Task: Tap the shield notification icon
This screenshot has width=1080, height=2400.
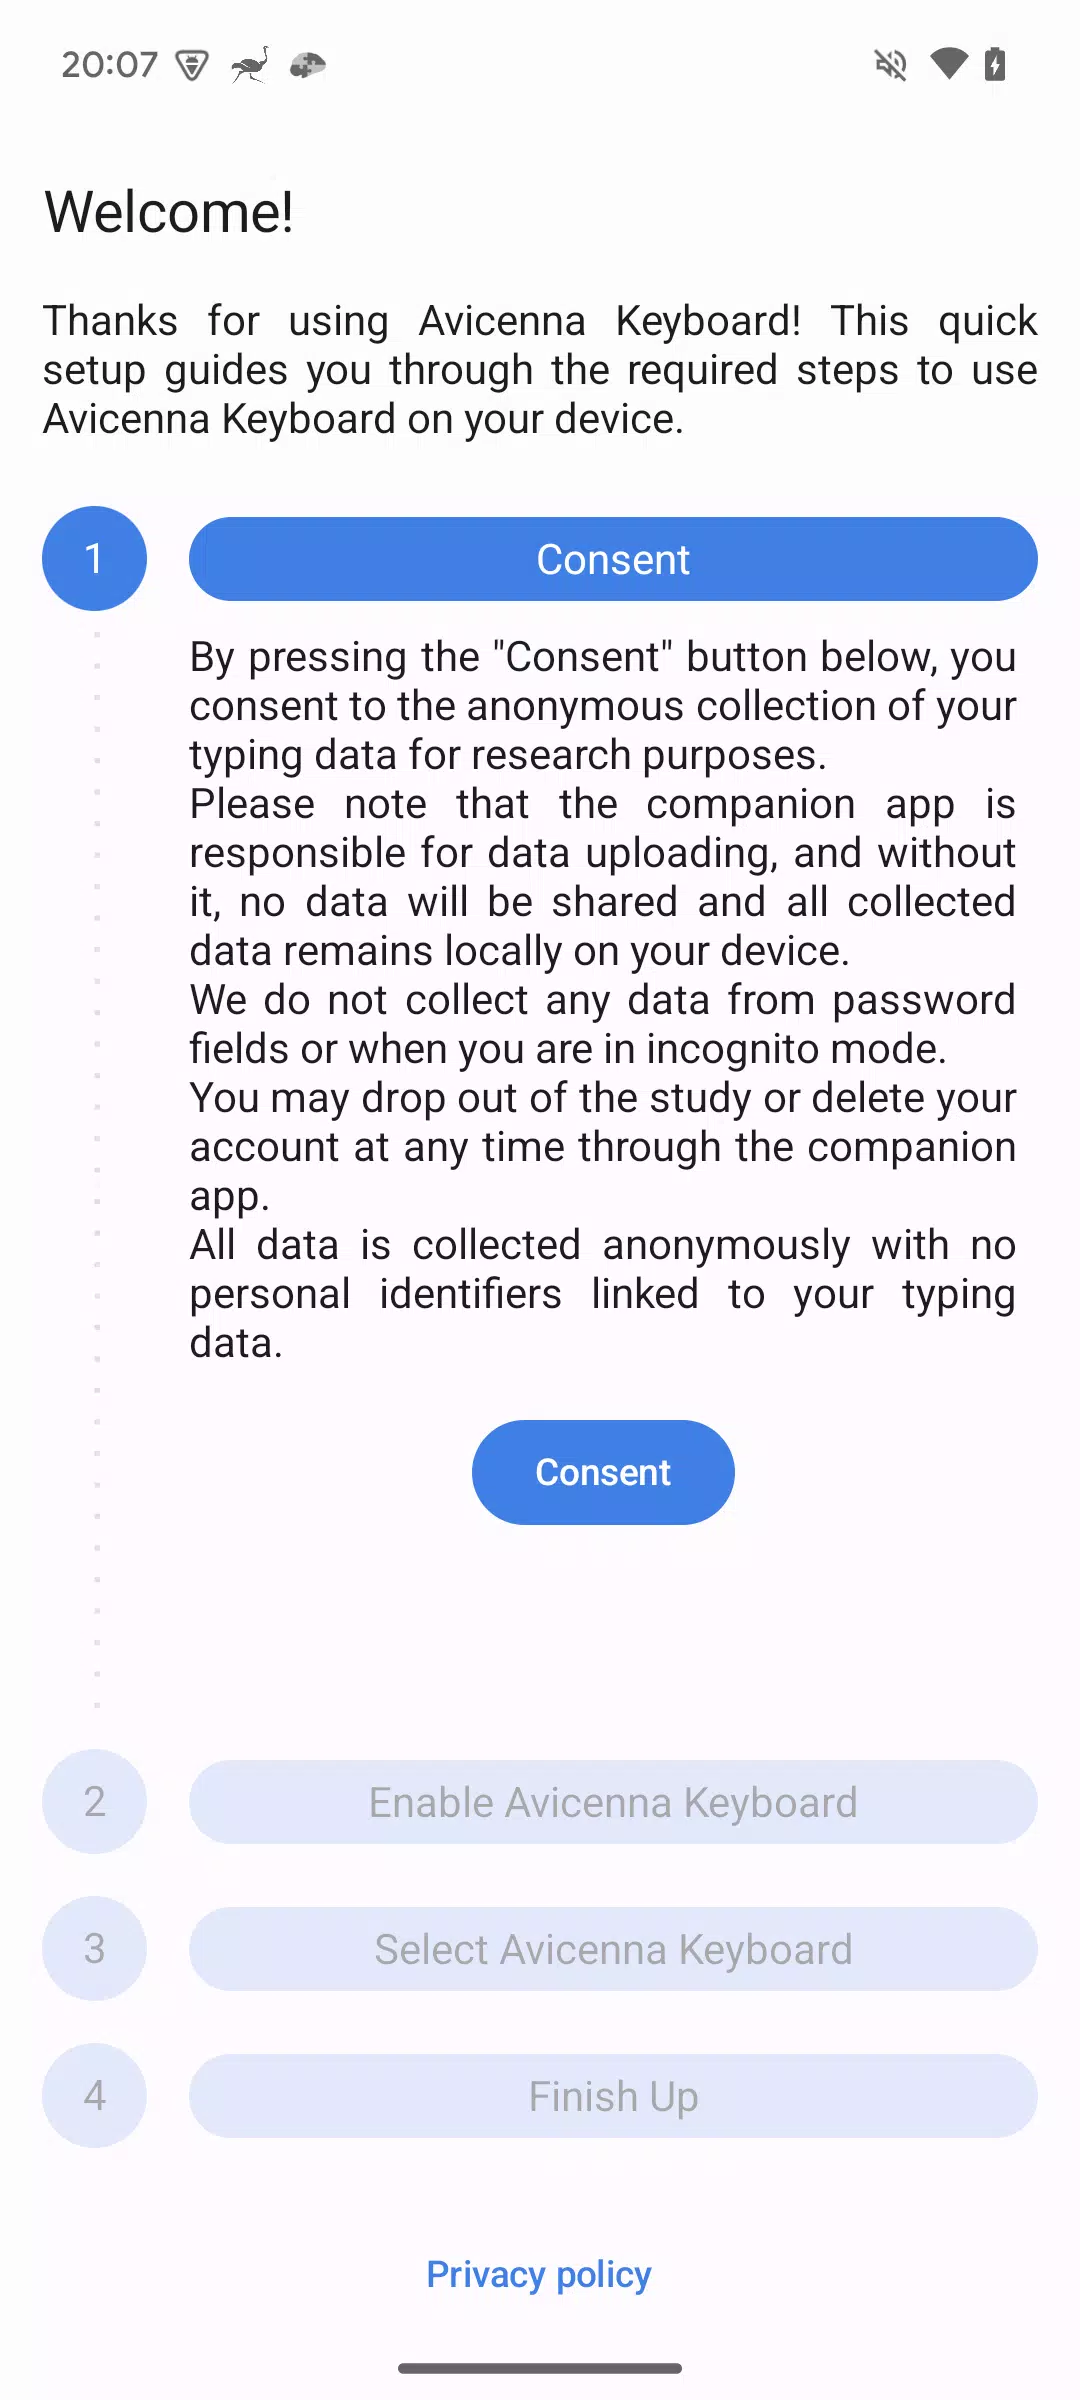Action: pos(192,66)
